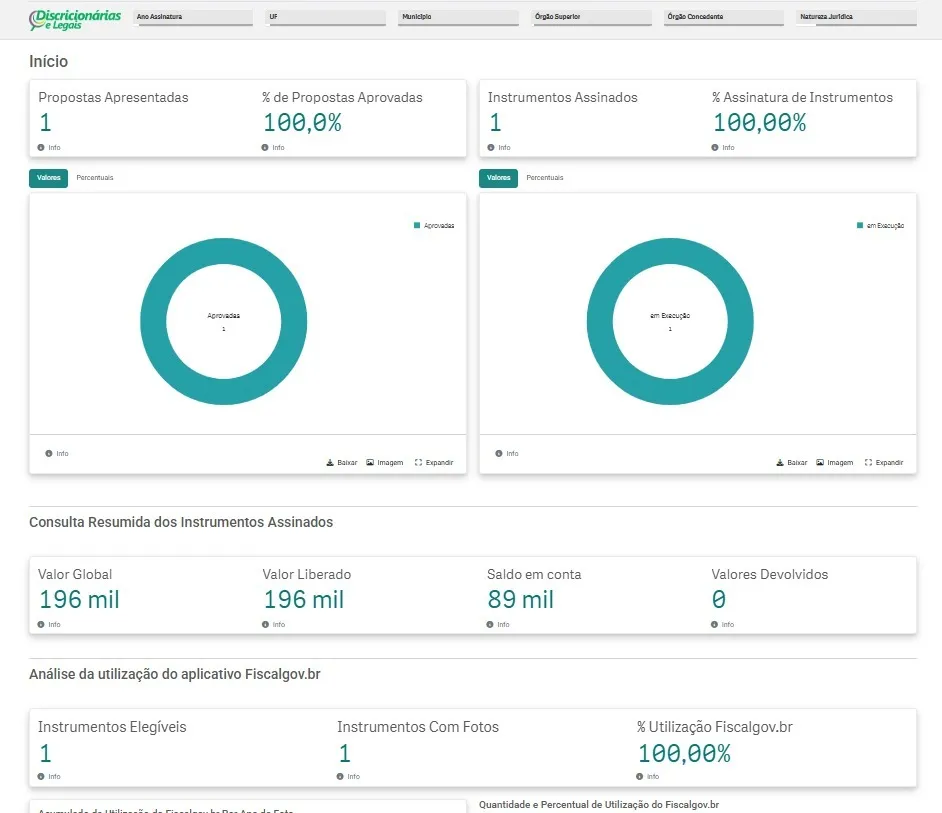Open the Ano Assinatura filter
The height and width of the screenshot is (813, 942).
(193, 17)
